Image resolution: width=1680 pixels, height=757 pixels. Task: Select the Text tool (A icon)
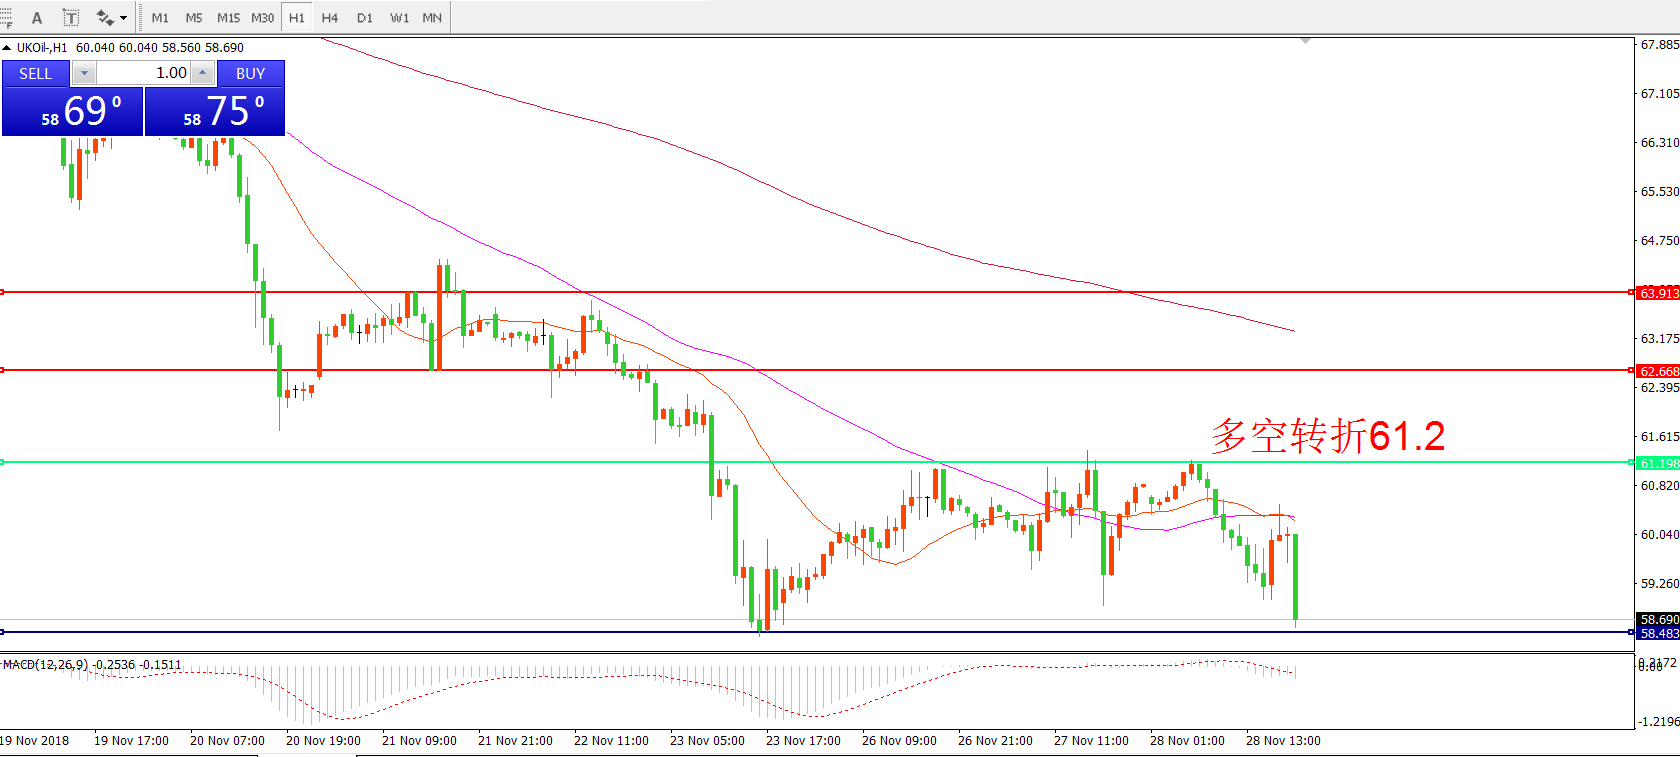[x=37, y=18]
